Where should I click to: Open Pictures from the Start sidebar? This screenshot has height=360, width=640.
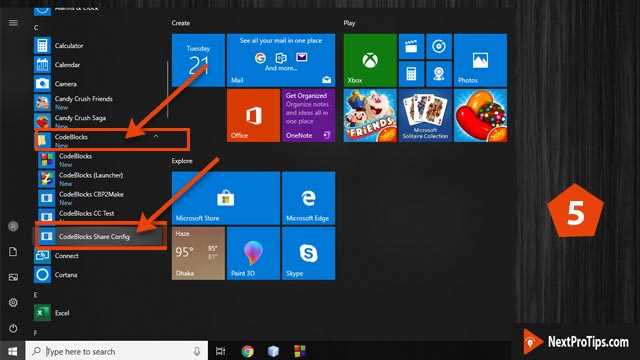(x=13, y=277)
